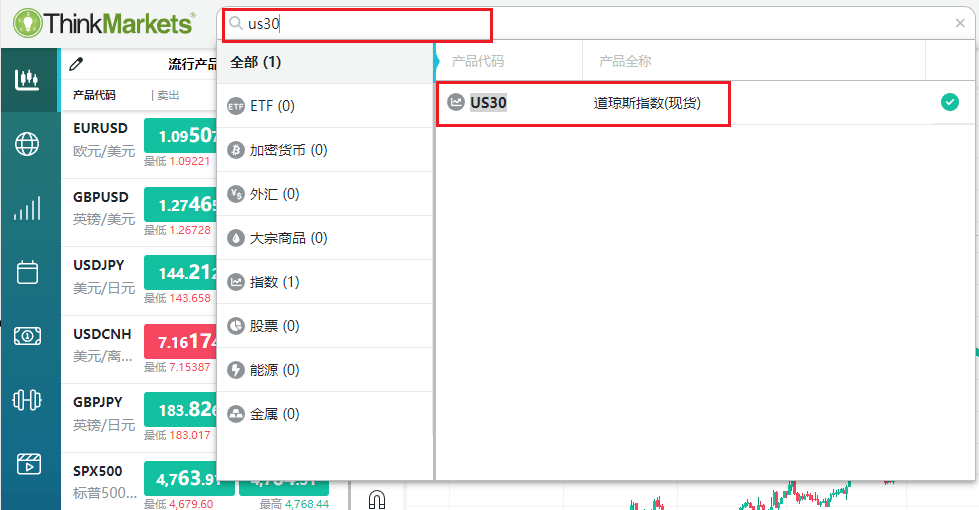Select the 能源 (0) category
The width and height of the screenshot is (979, 510).
325,370
